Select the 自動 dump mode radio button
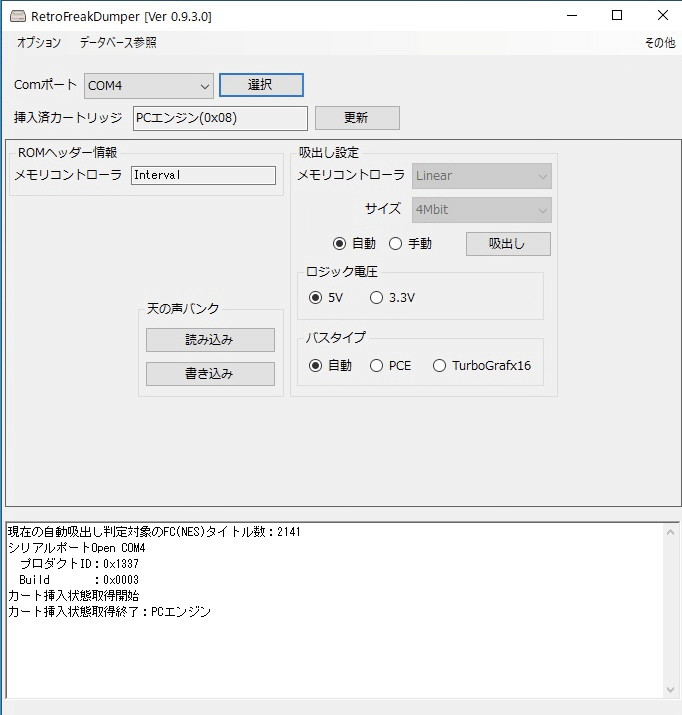 click(339, 244)
